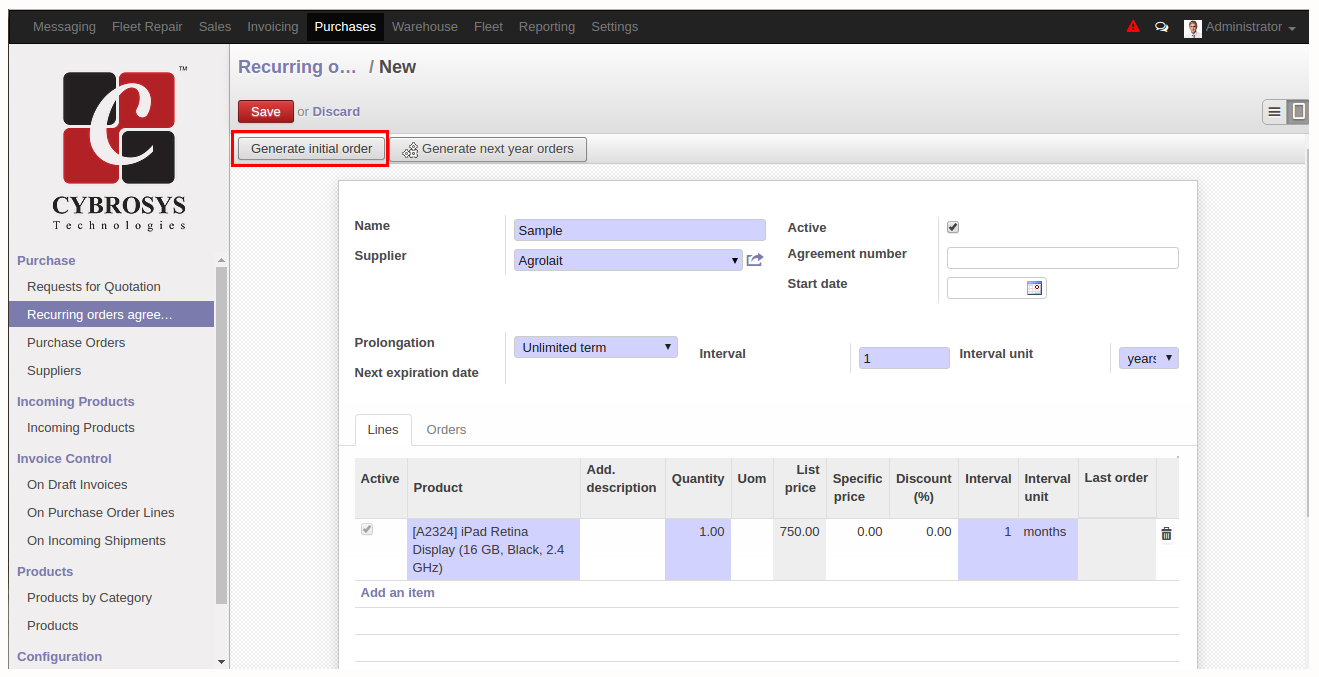Click the red warning alert icon
The width and height of the screenshot is (1319, 677).
click(1133, 27)
